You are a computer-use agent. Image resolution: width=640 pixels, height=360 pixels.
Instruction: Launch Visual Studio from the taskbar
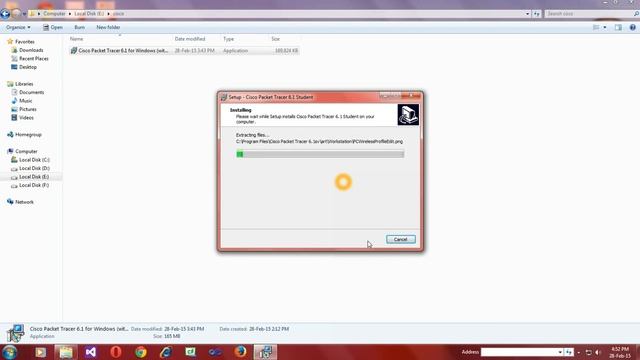click(91, 352)
